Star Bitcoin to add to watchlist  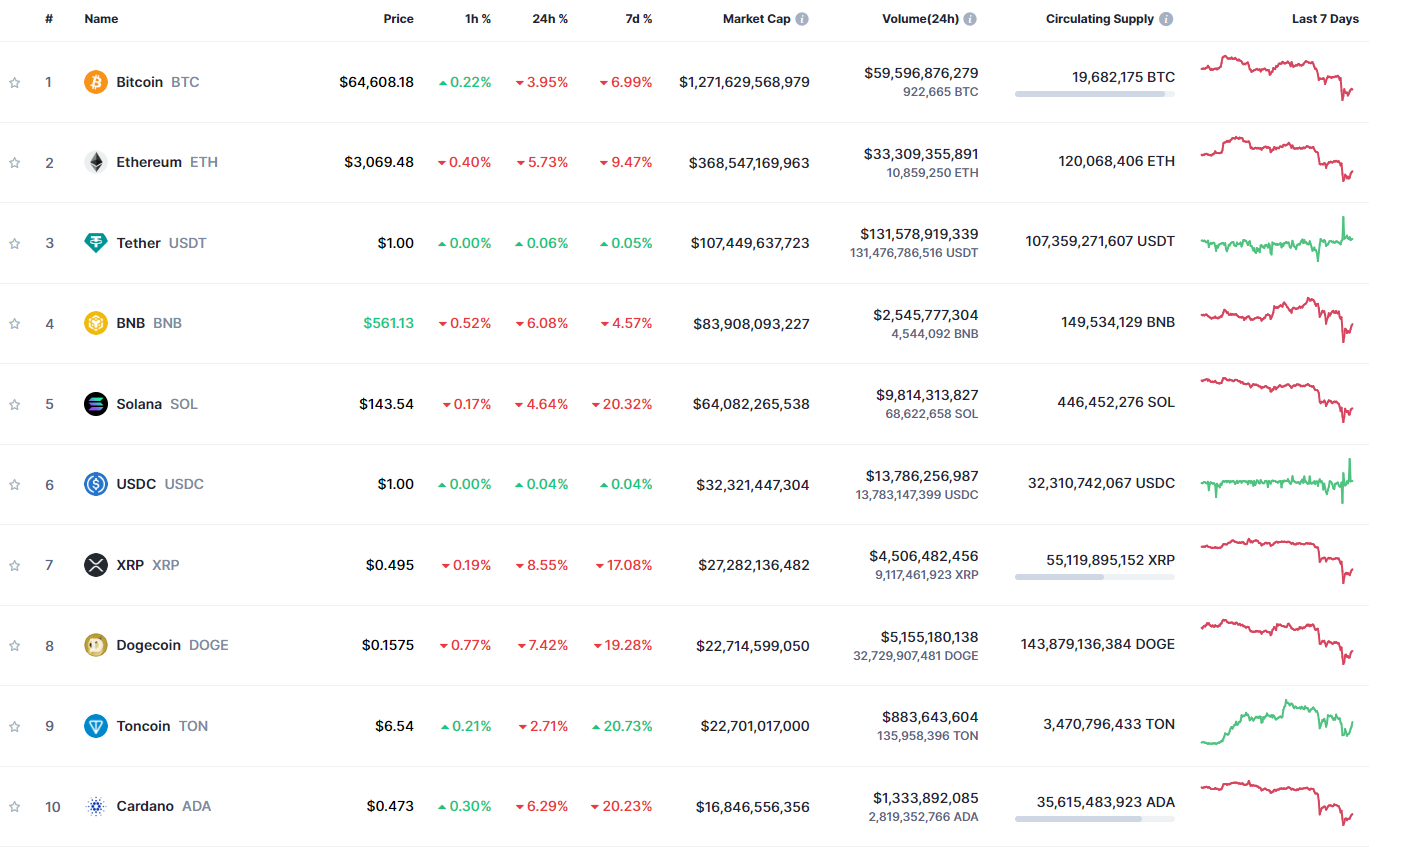coord(15,83)
